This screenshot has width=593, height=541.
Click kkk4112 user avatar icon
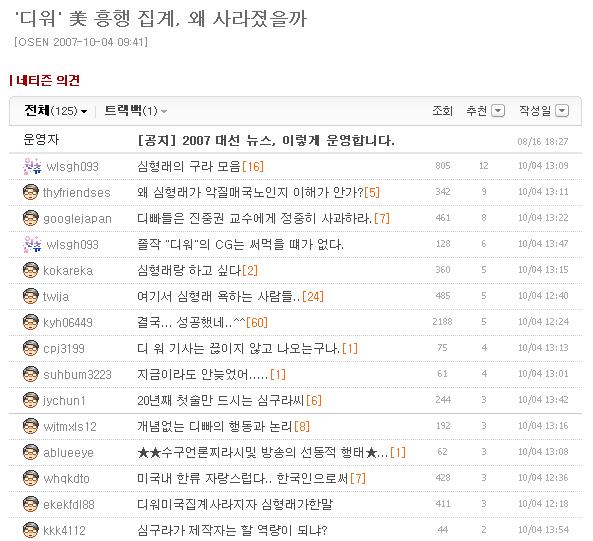click(31, 530)
